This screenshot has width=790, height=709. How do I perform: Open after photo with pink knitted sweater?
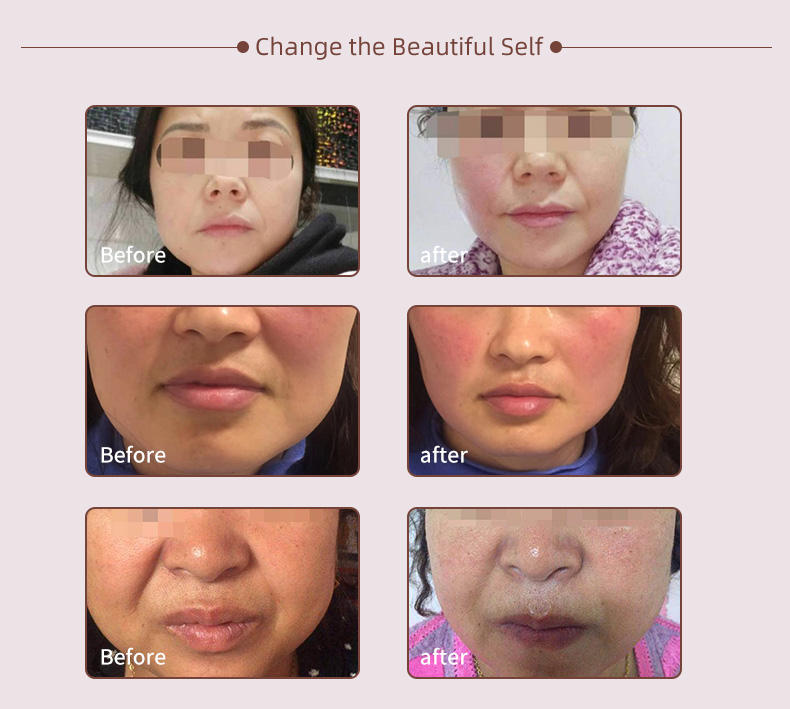pos(544,593)
